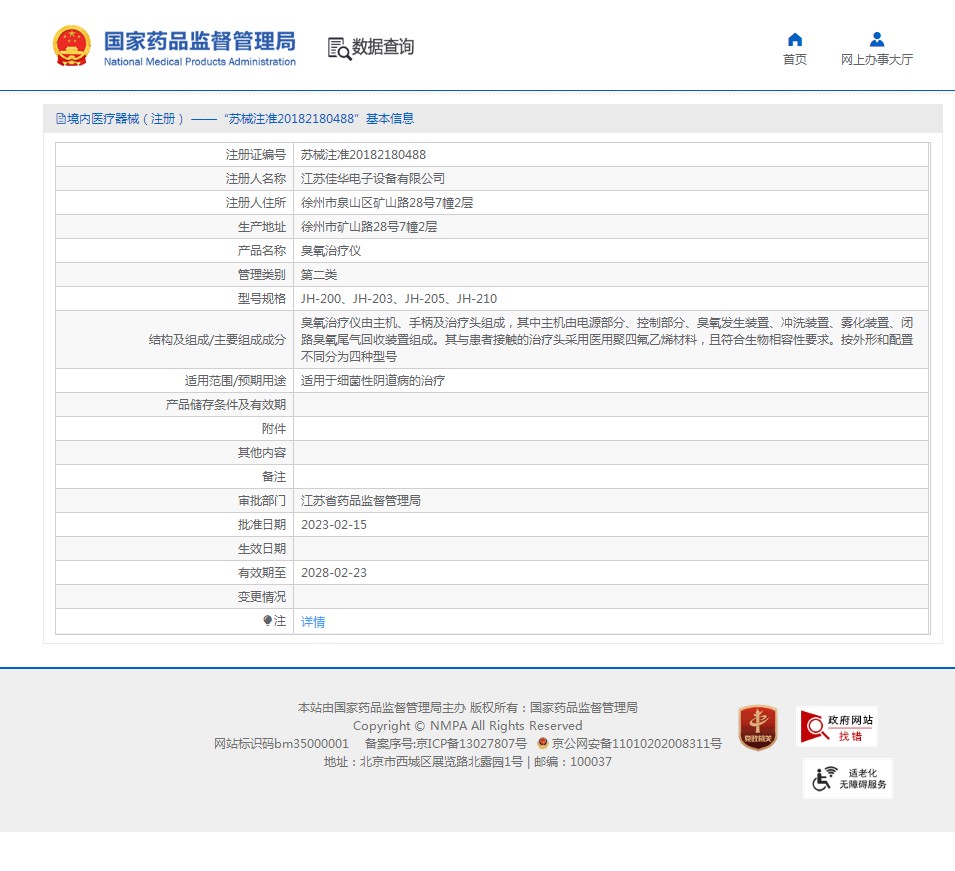Click the 首页 label
Image resolution: width=955 pixels, height=871 pixels.
pos(795,59)
